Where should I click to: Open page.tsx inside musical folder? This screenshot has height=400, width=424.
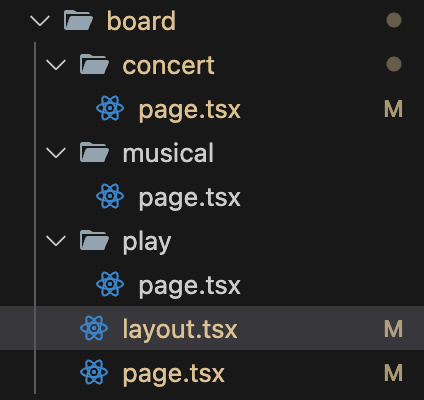click(189, 198)
